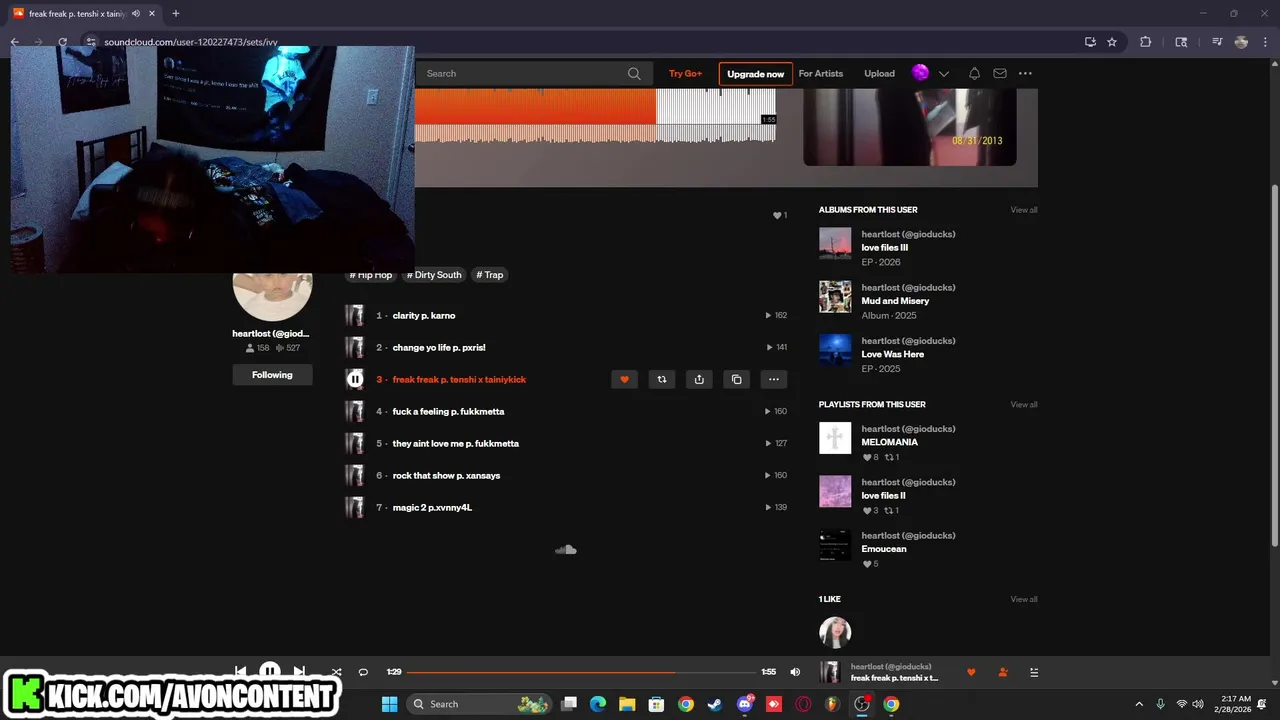
Task: Open the purple profile avatar menu
Action: (x=920, y=72)
